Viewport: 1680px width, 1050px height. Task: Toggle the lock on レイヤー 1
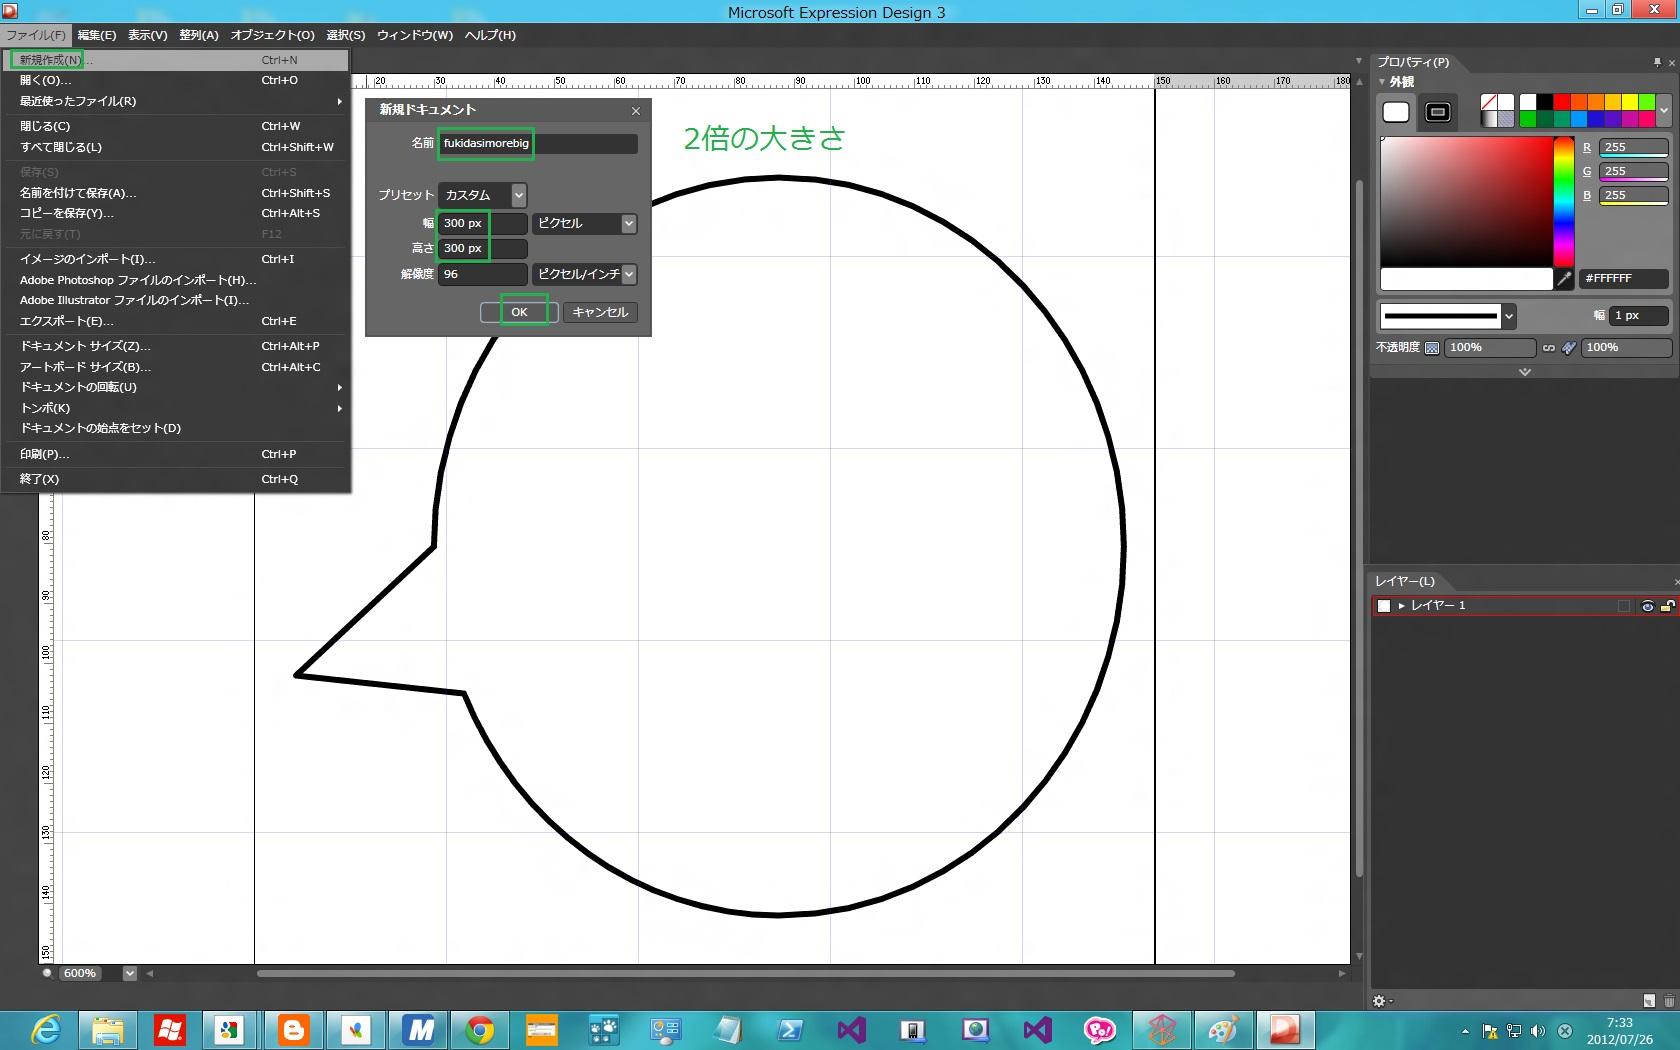(1667, 606)
